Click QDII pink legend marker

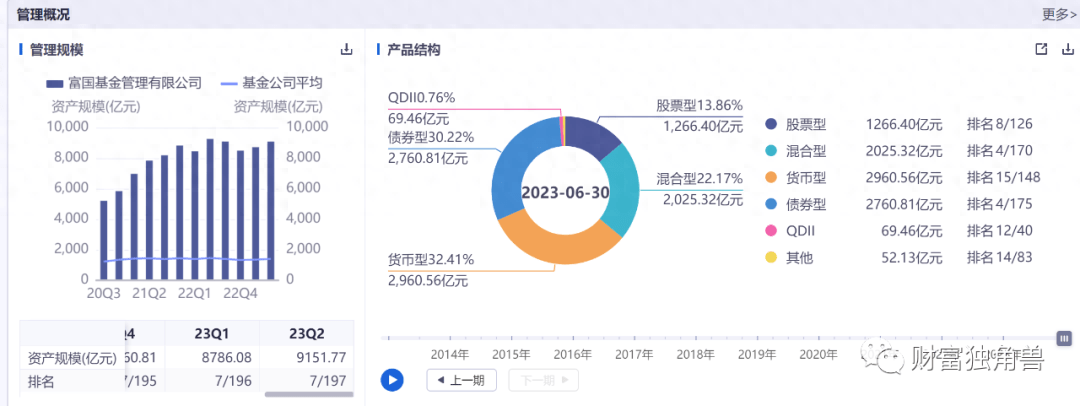click(771, 231)
